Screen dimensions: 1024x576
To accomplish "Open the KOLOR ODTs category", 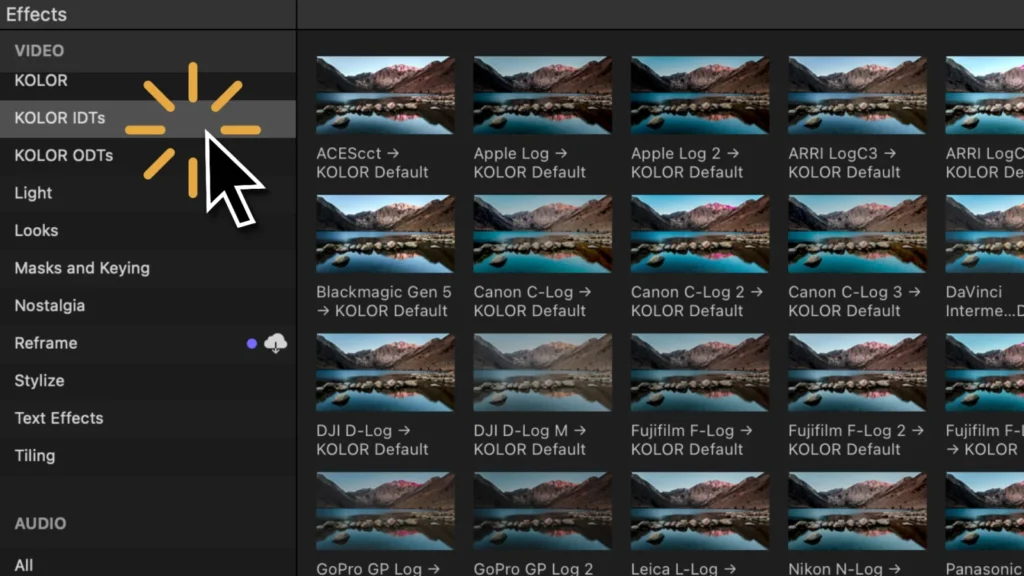I will pyautogui.click(x=148, y=155).
